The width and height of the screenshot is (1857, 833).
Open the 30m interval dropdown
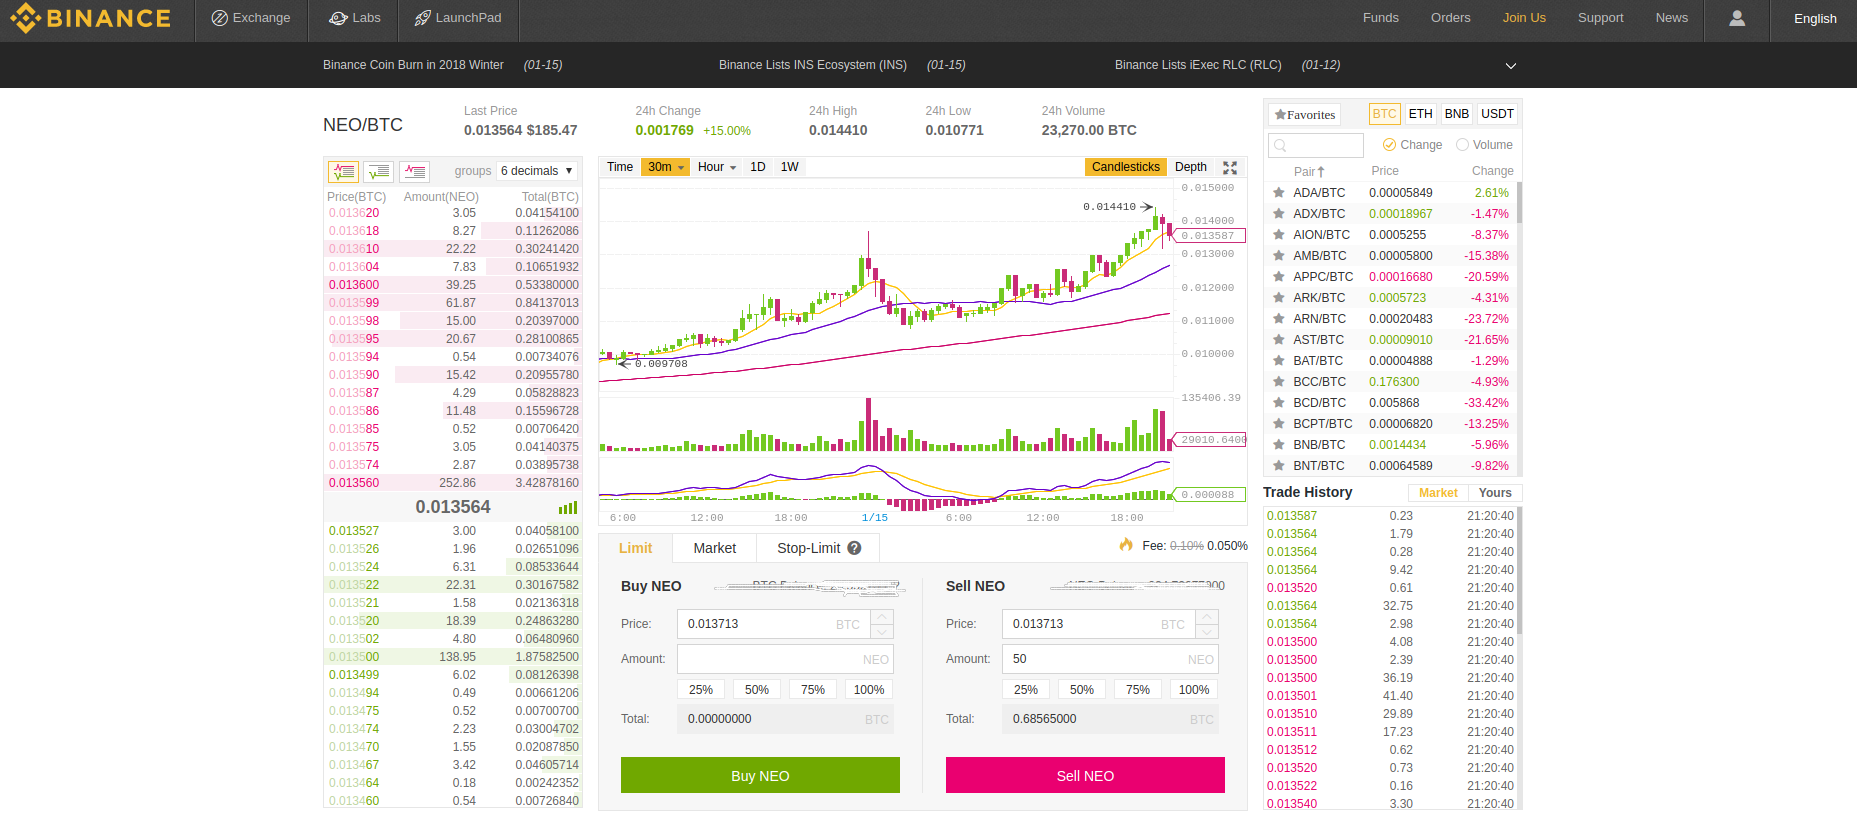666,167
